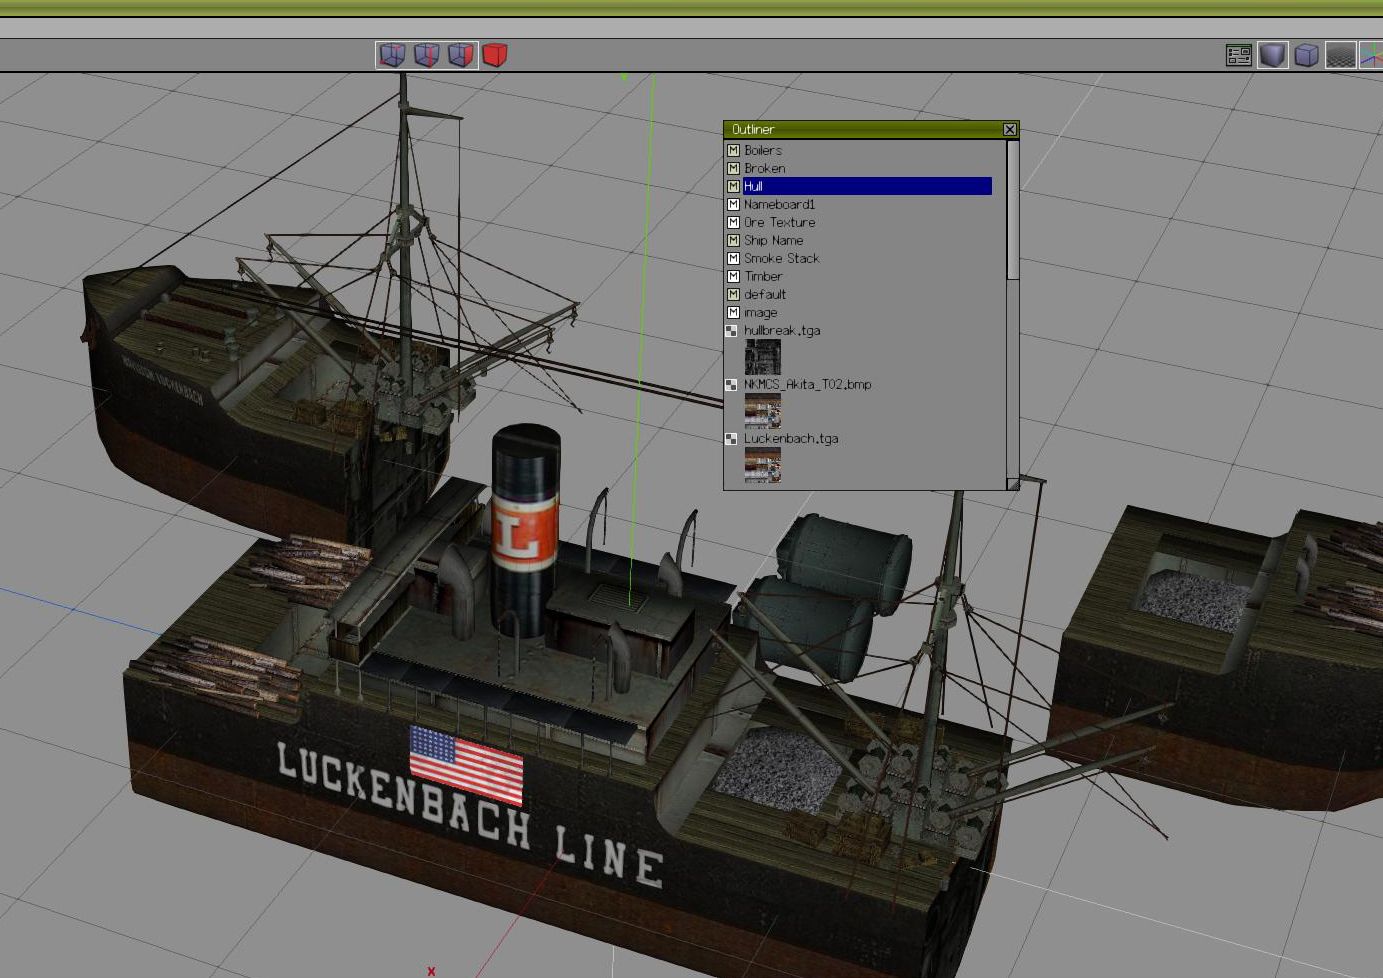Select body selection mode red cube
1383x978 pixels.
click(495, 55)
